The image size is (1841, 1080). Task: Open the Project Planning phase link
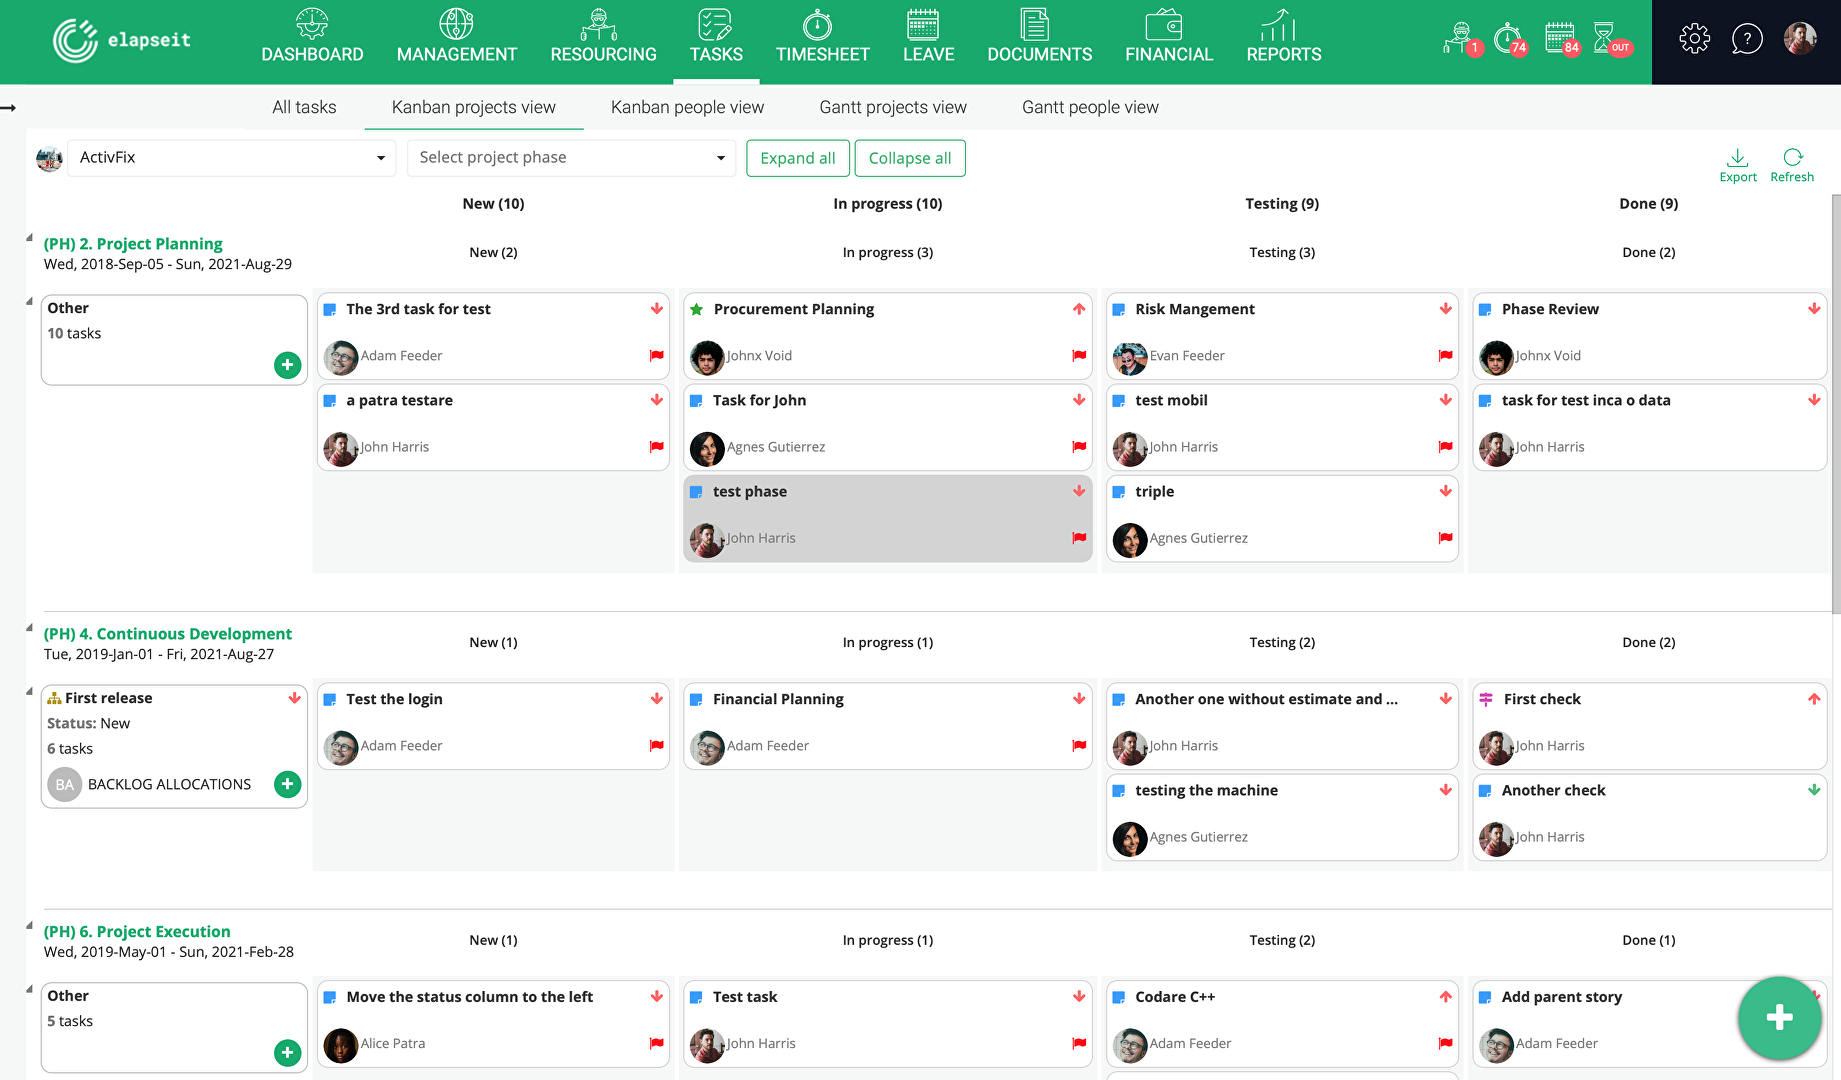(133, 243)
